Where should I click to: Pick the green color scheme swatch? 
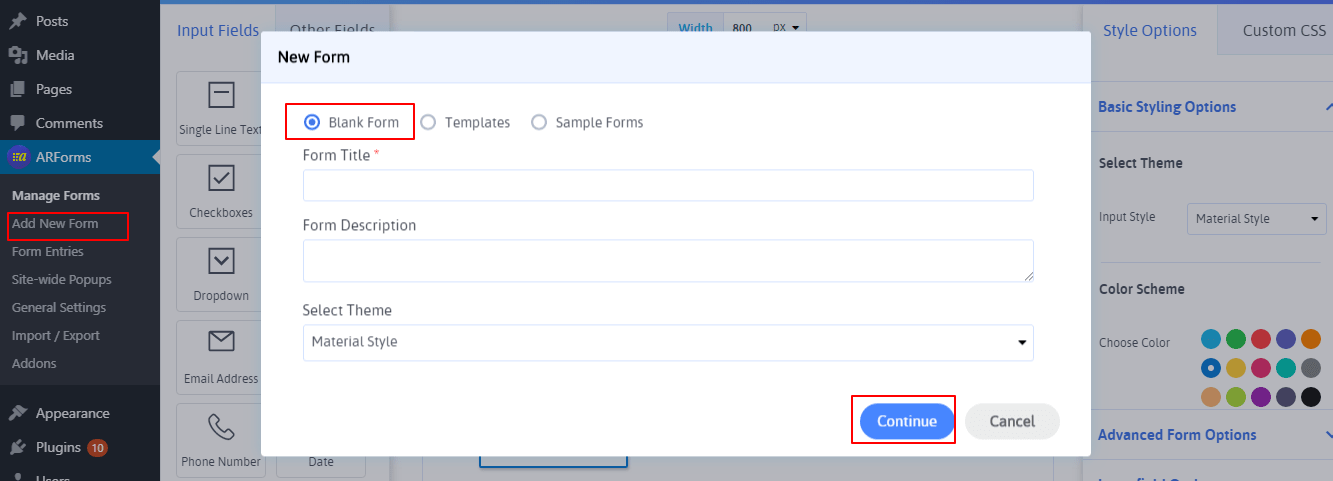[x=1236, y=339]
